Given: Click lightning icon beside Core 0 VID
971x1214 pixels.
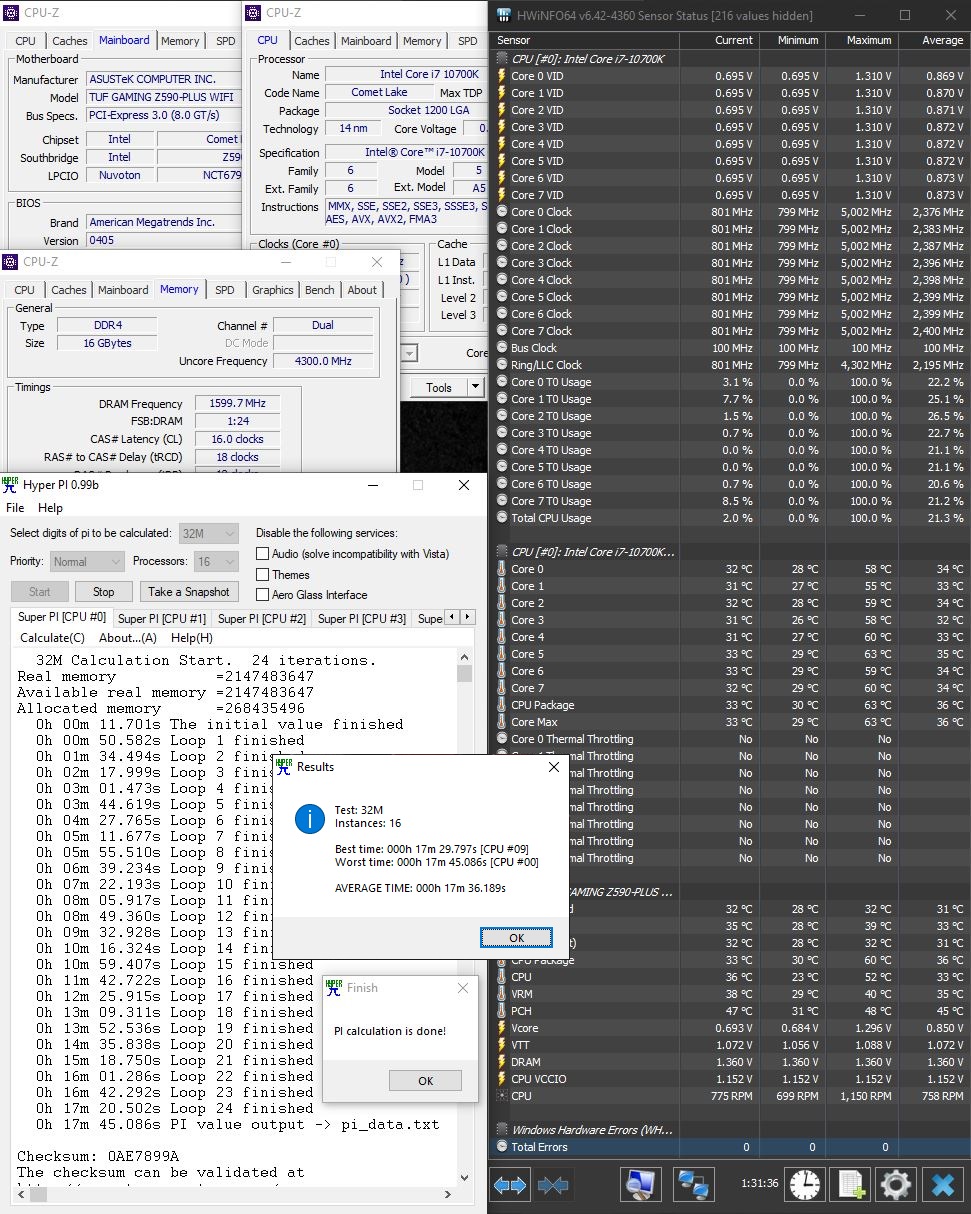Looking at the screenshot, I should [x=502, y=76].
